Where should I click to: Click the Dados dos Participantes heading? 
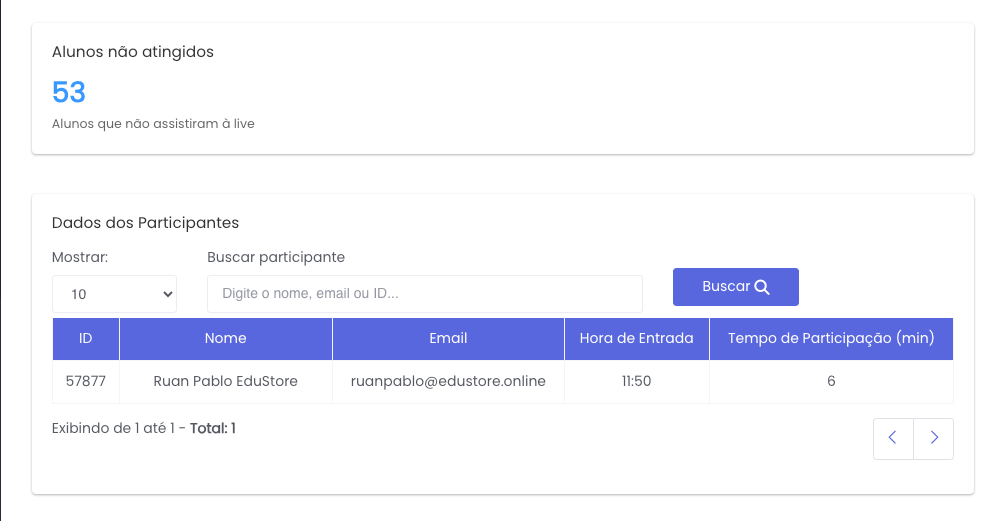click(145, 223)
